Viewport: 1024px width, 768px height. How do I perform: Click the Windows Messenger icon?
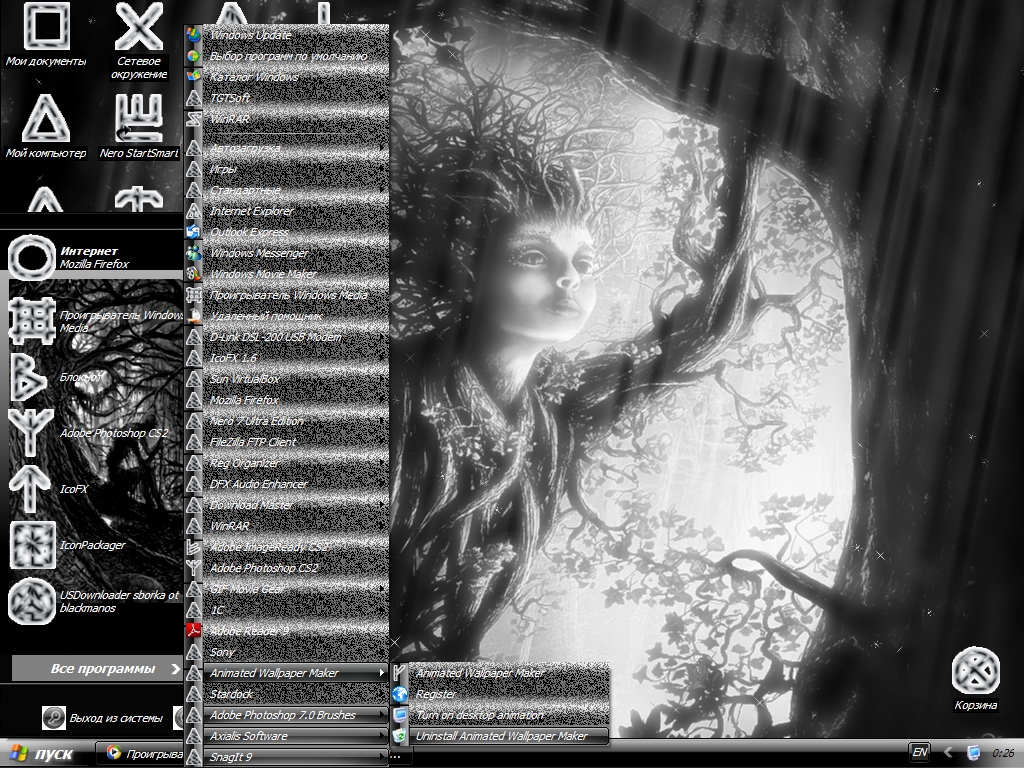193,253
